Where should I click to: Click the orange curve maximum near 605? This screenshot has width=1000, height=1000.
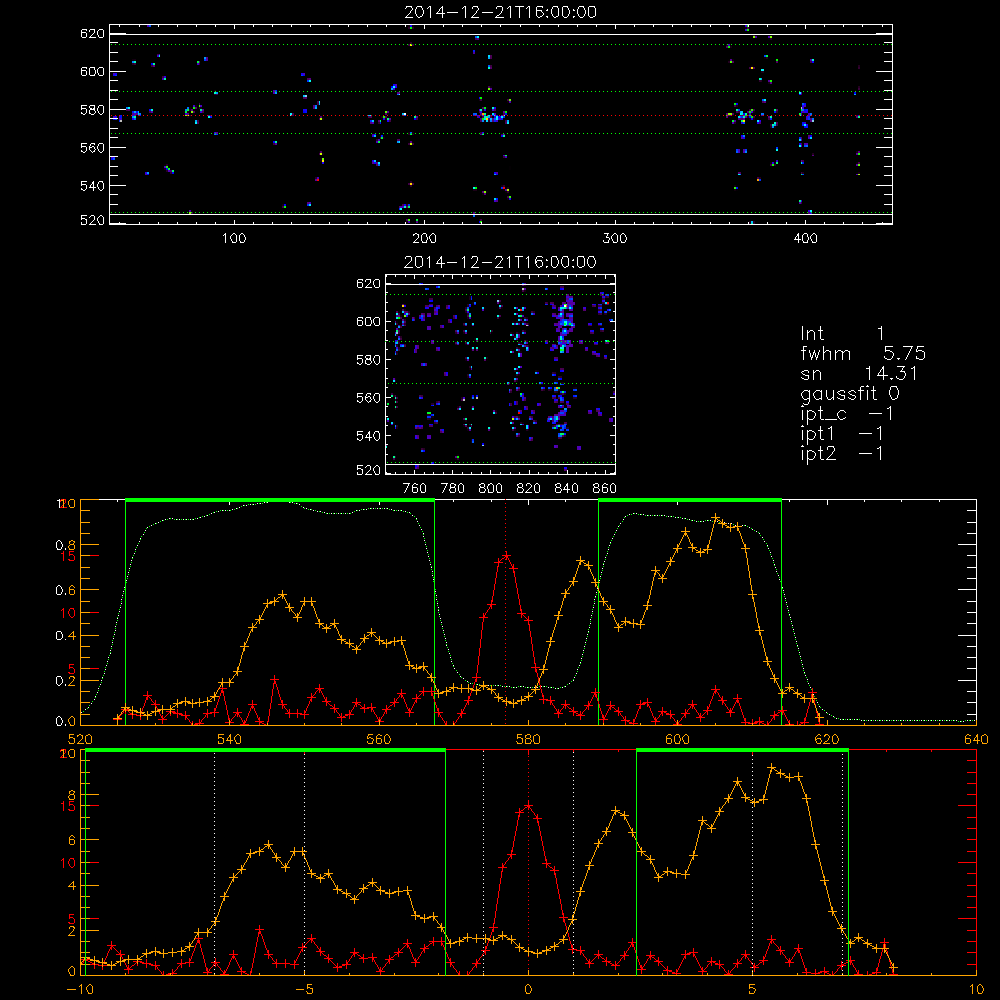(715, 518)
